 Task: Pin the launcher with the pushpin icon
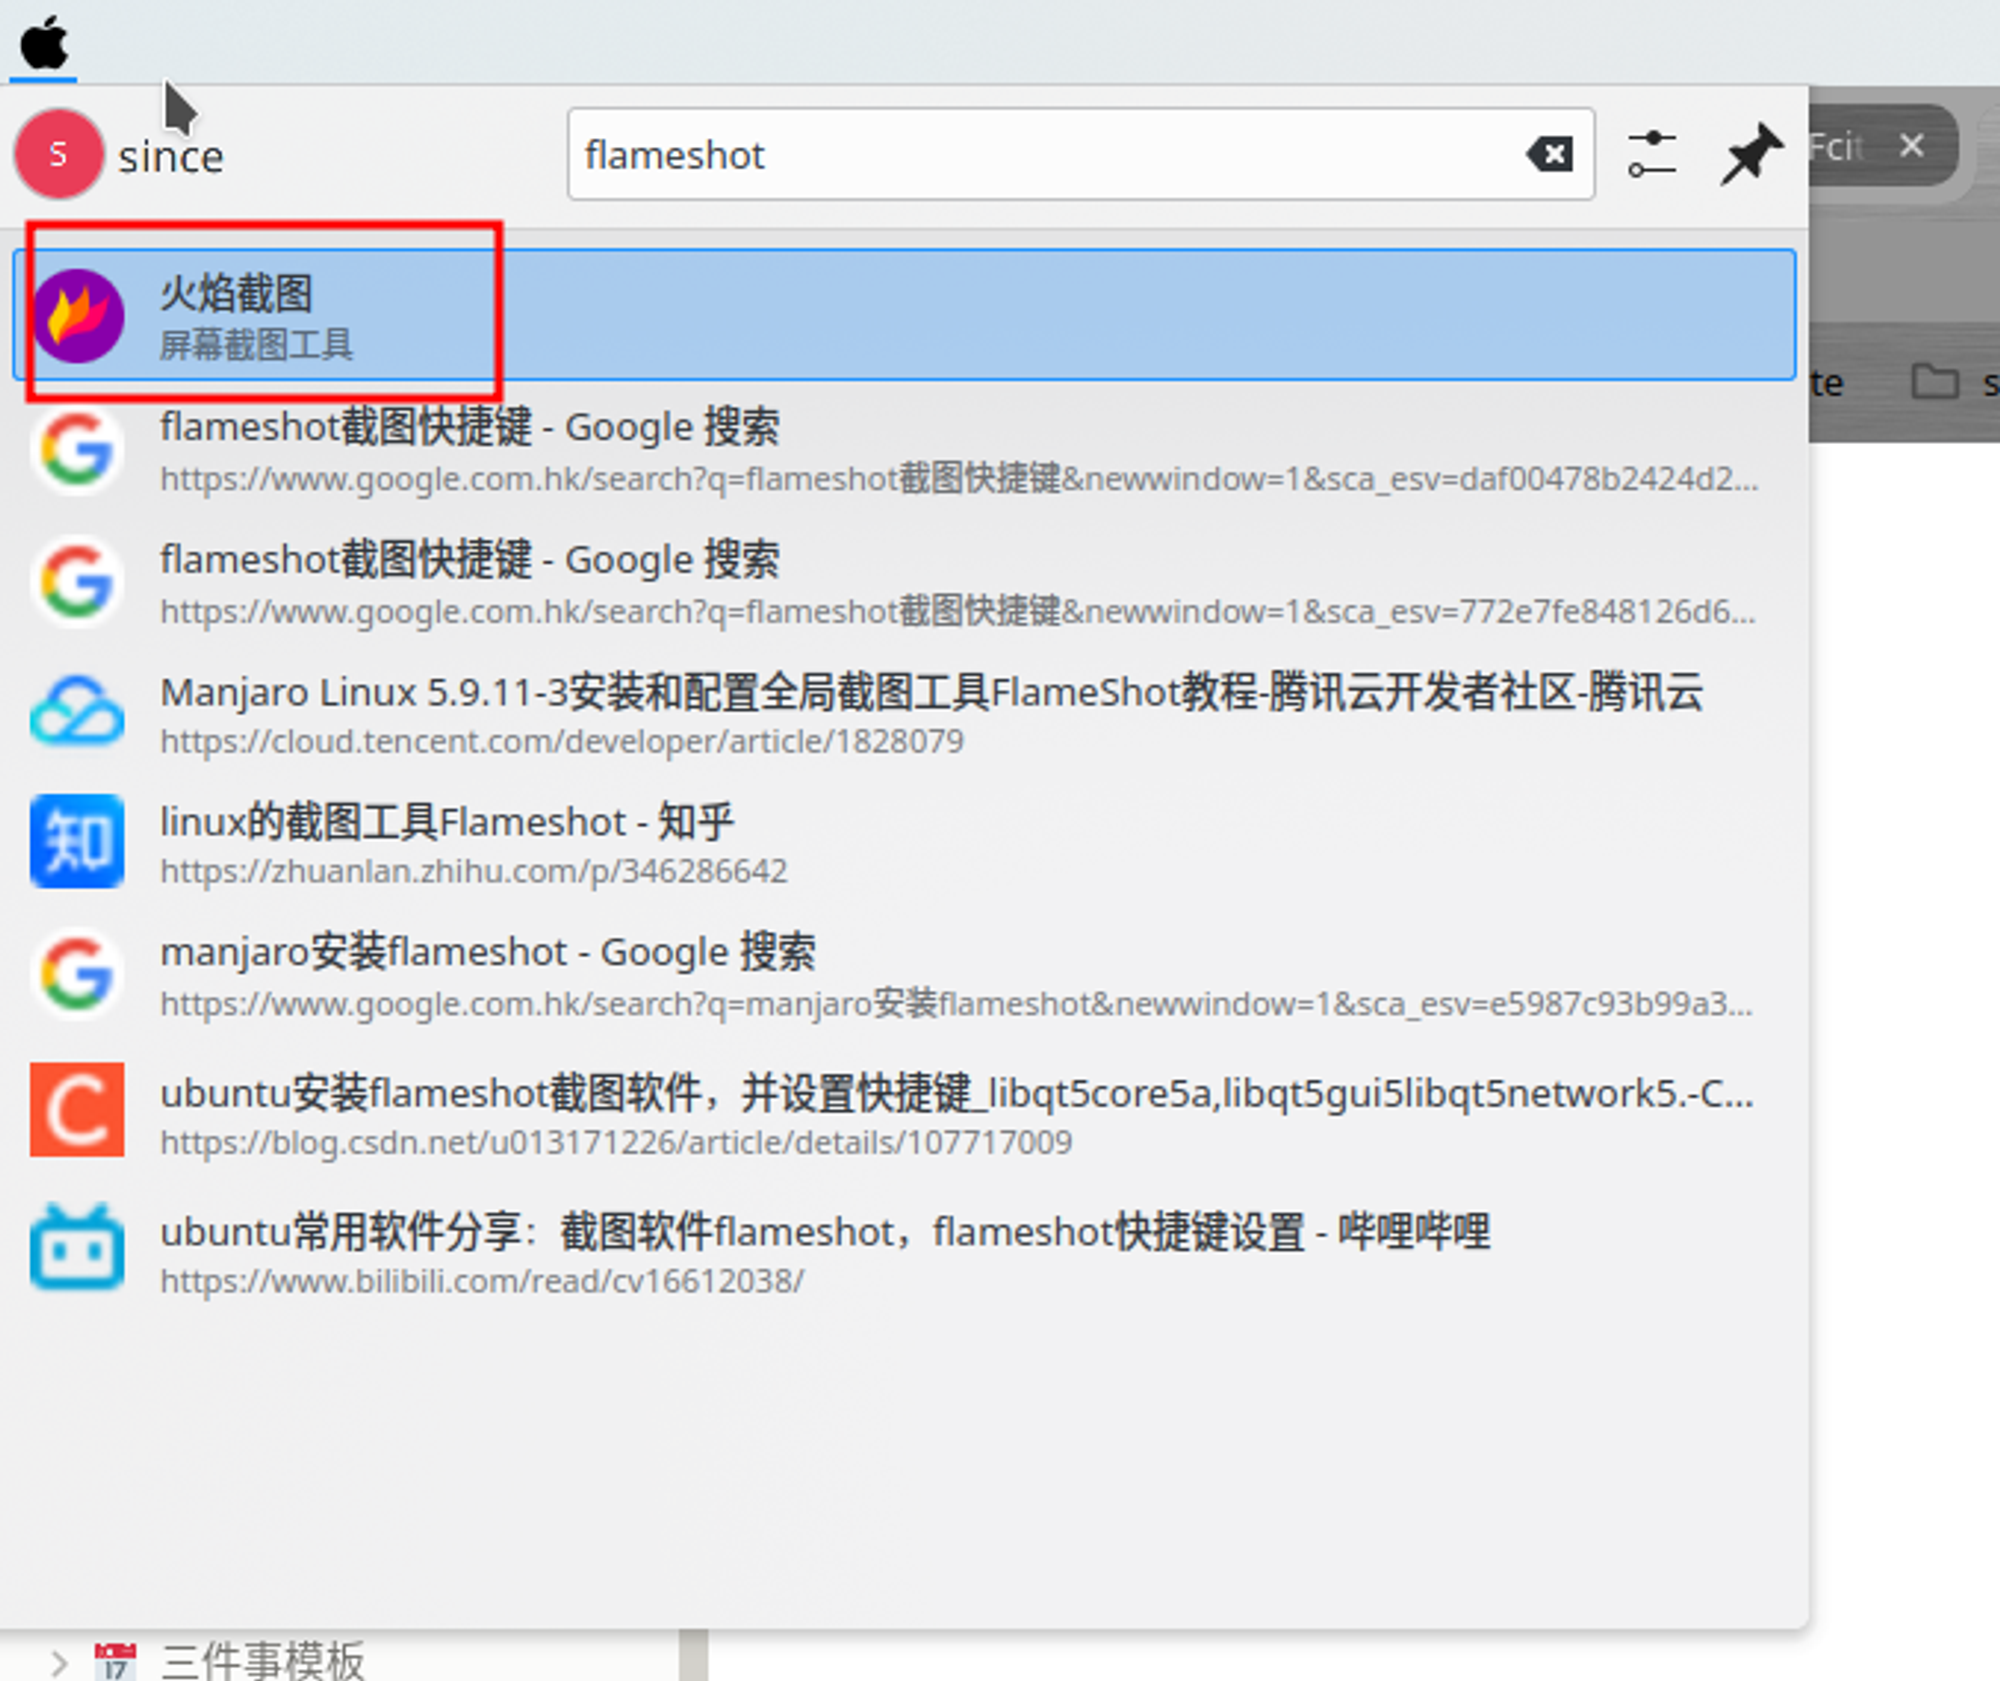click(x=1750, y=154)
